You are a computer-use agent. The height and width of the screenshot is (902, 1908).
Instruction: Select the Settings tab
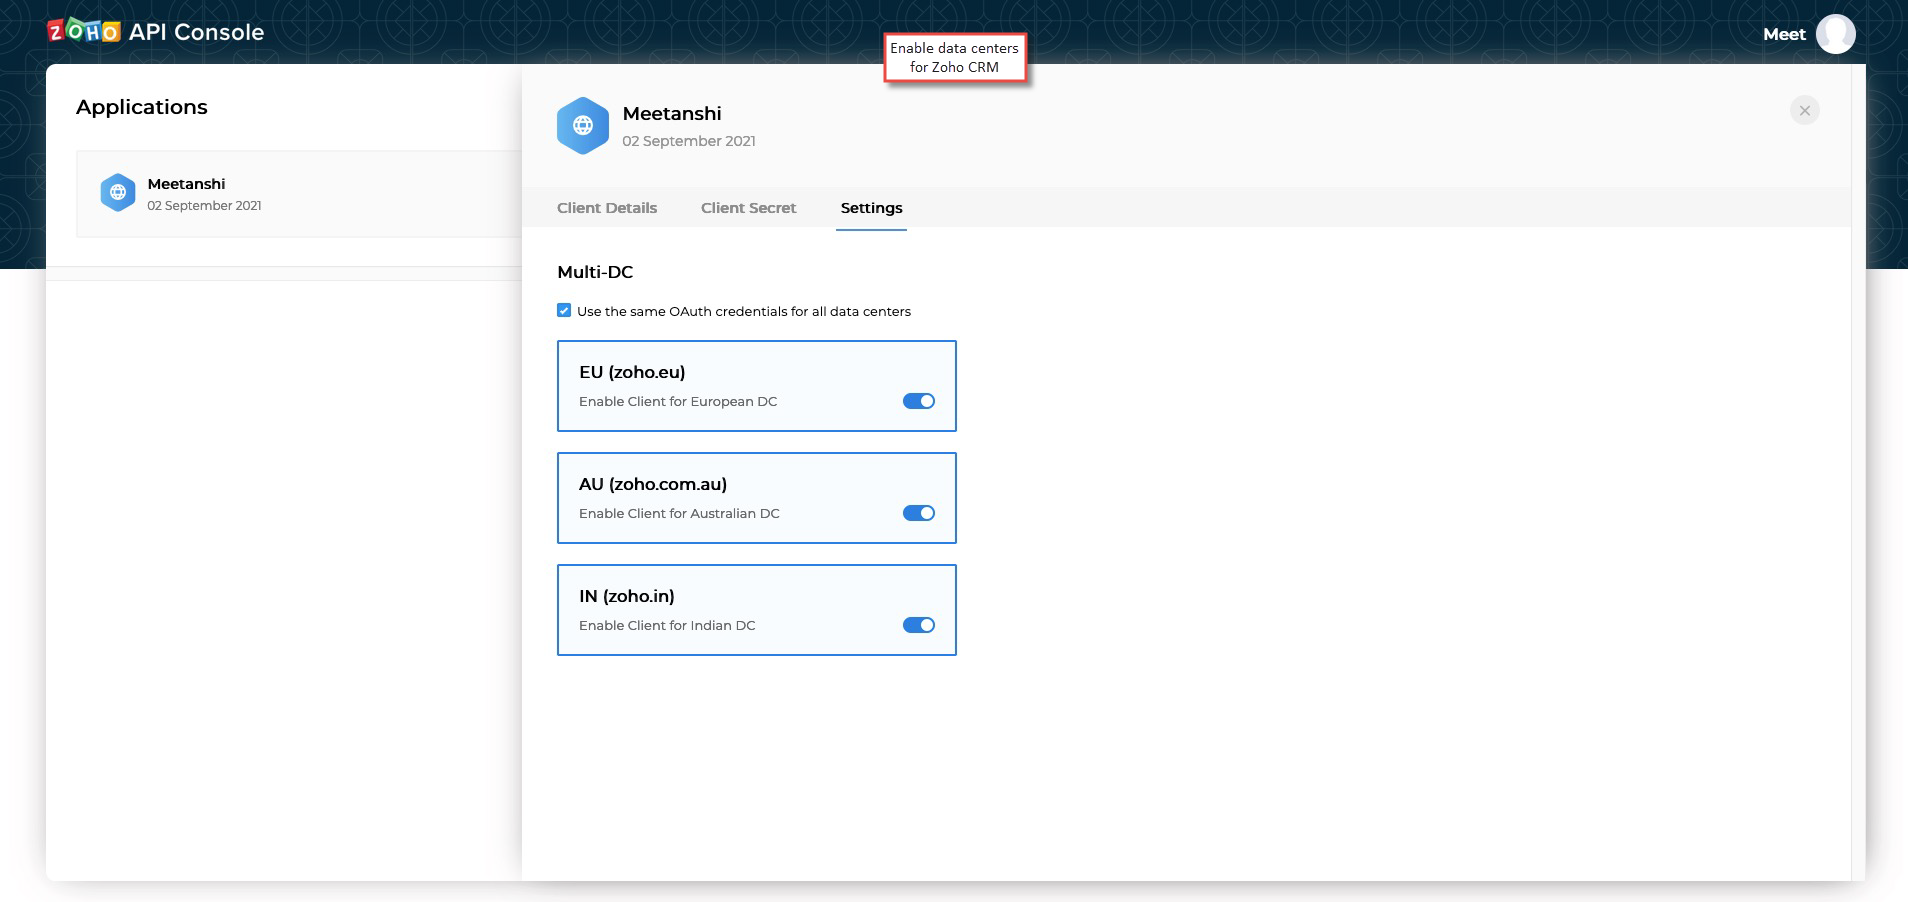point(871,208)
